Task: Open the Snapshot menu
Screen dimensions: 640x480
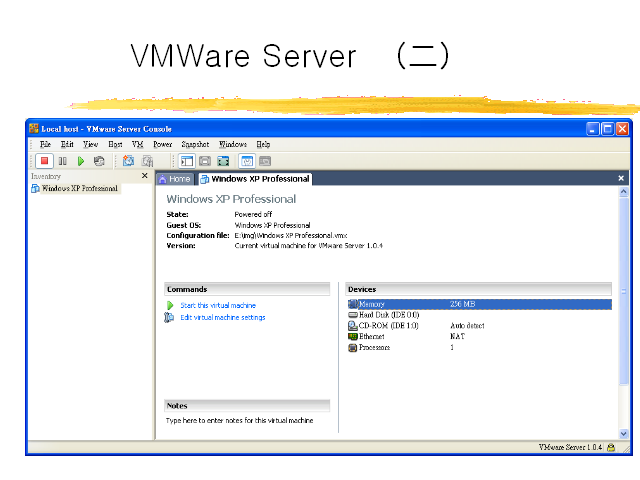Action: [195, 144]
